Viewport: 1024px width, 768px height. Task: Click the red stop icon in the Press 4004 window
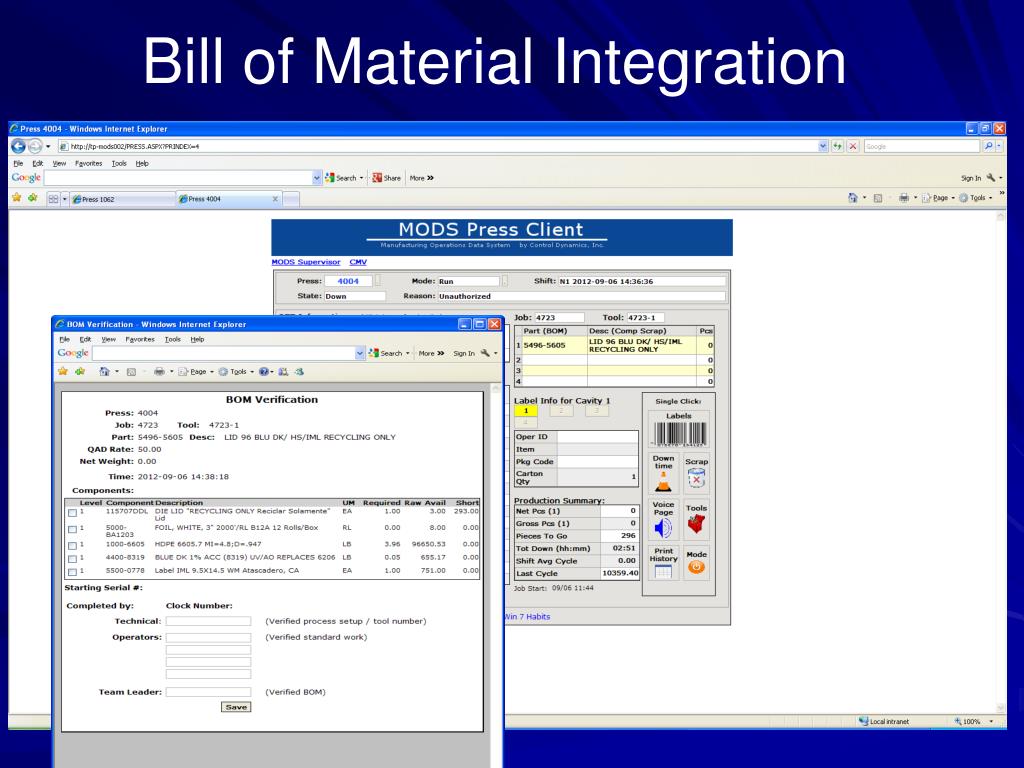pos(852,146)
